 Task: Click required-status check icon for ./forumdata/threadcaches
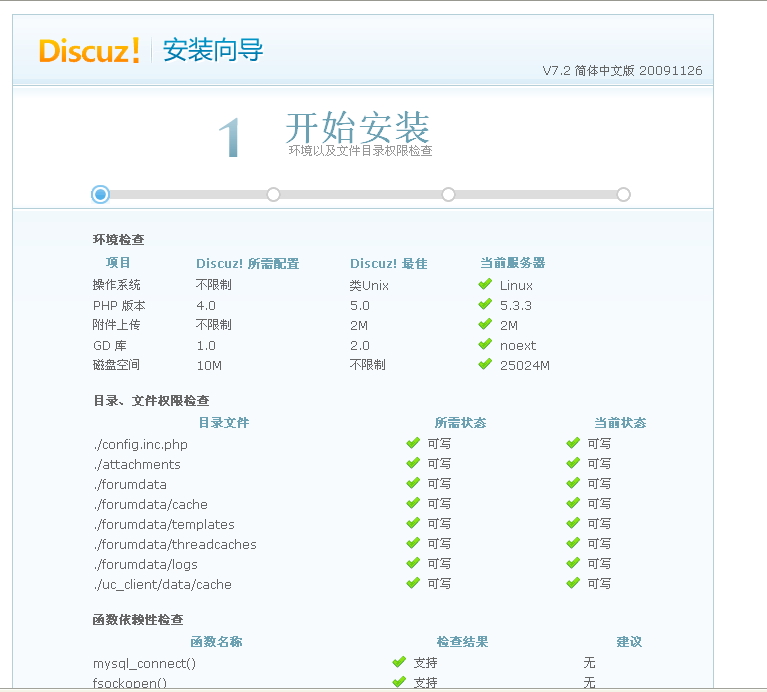click(413, 543)
